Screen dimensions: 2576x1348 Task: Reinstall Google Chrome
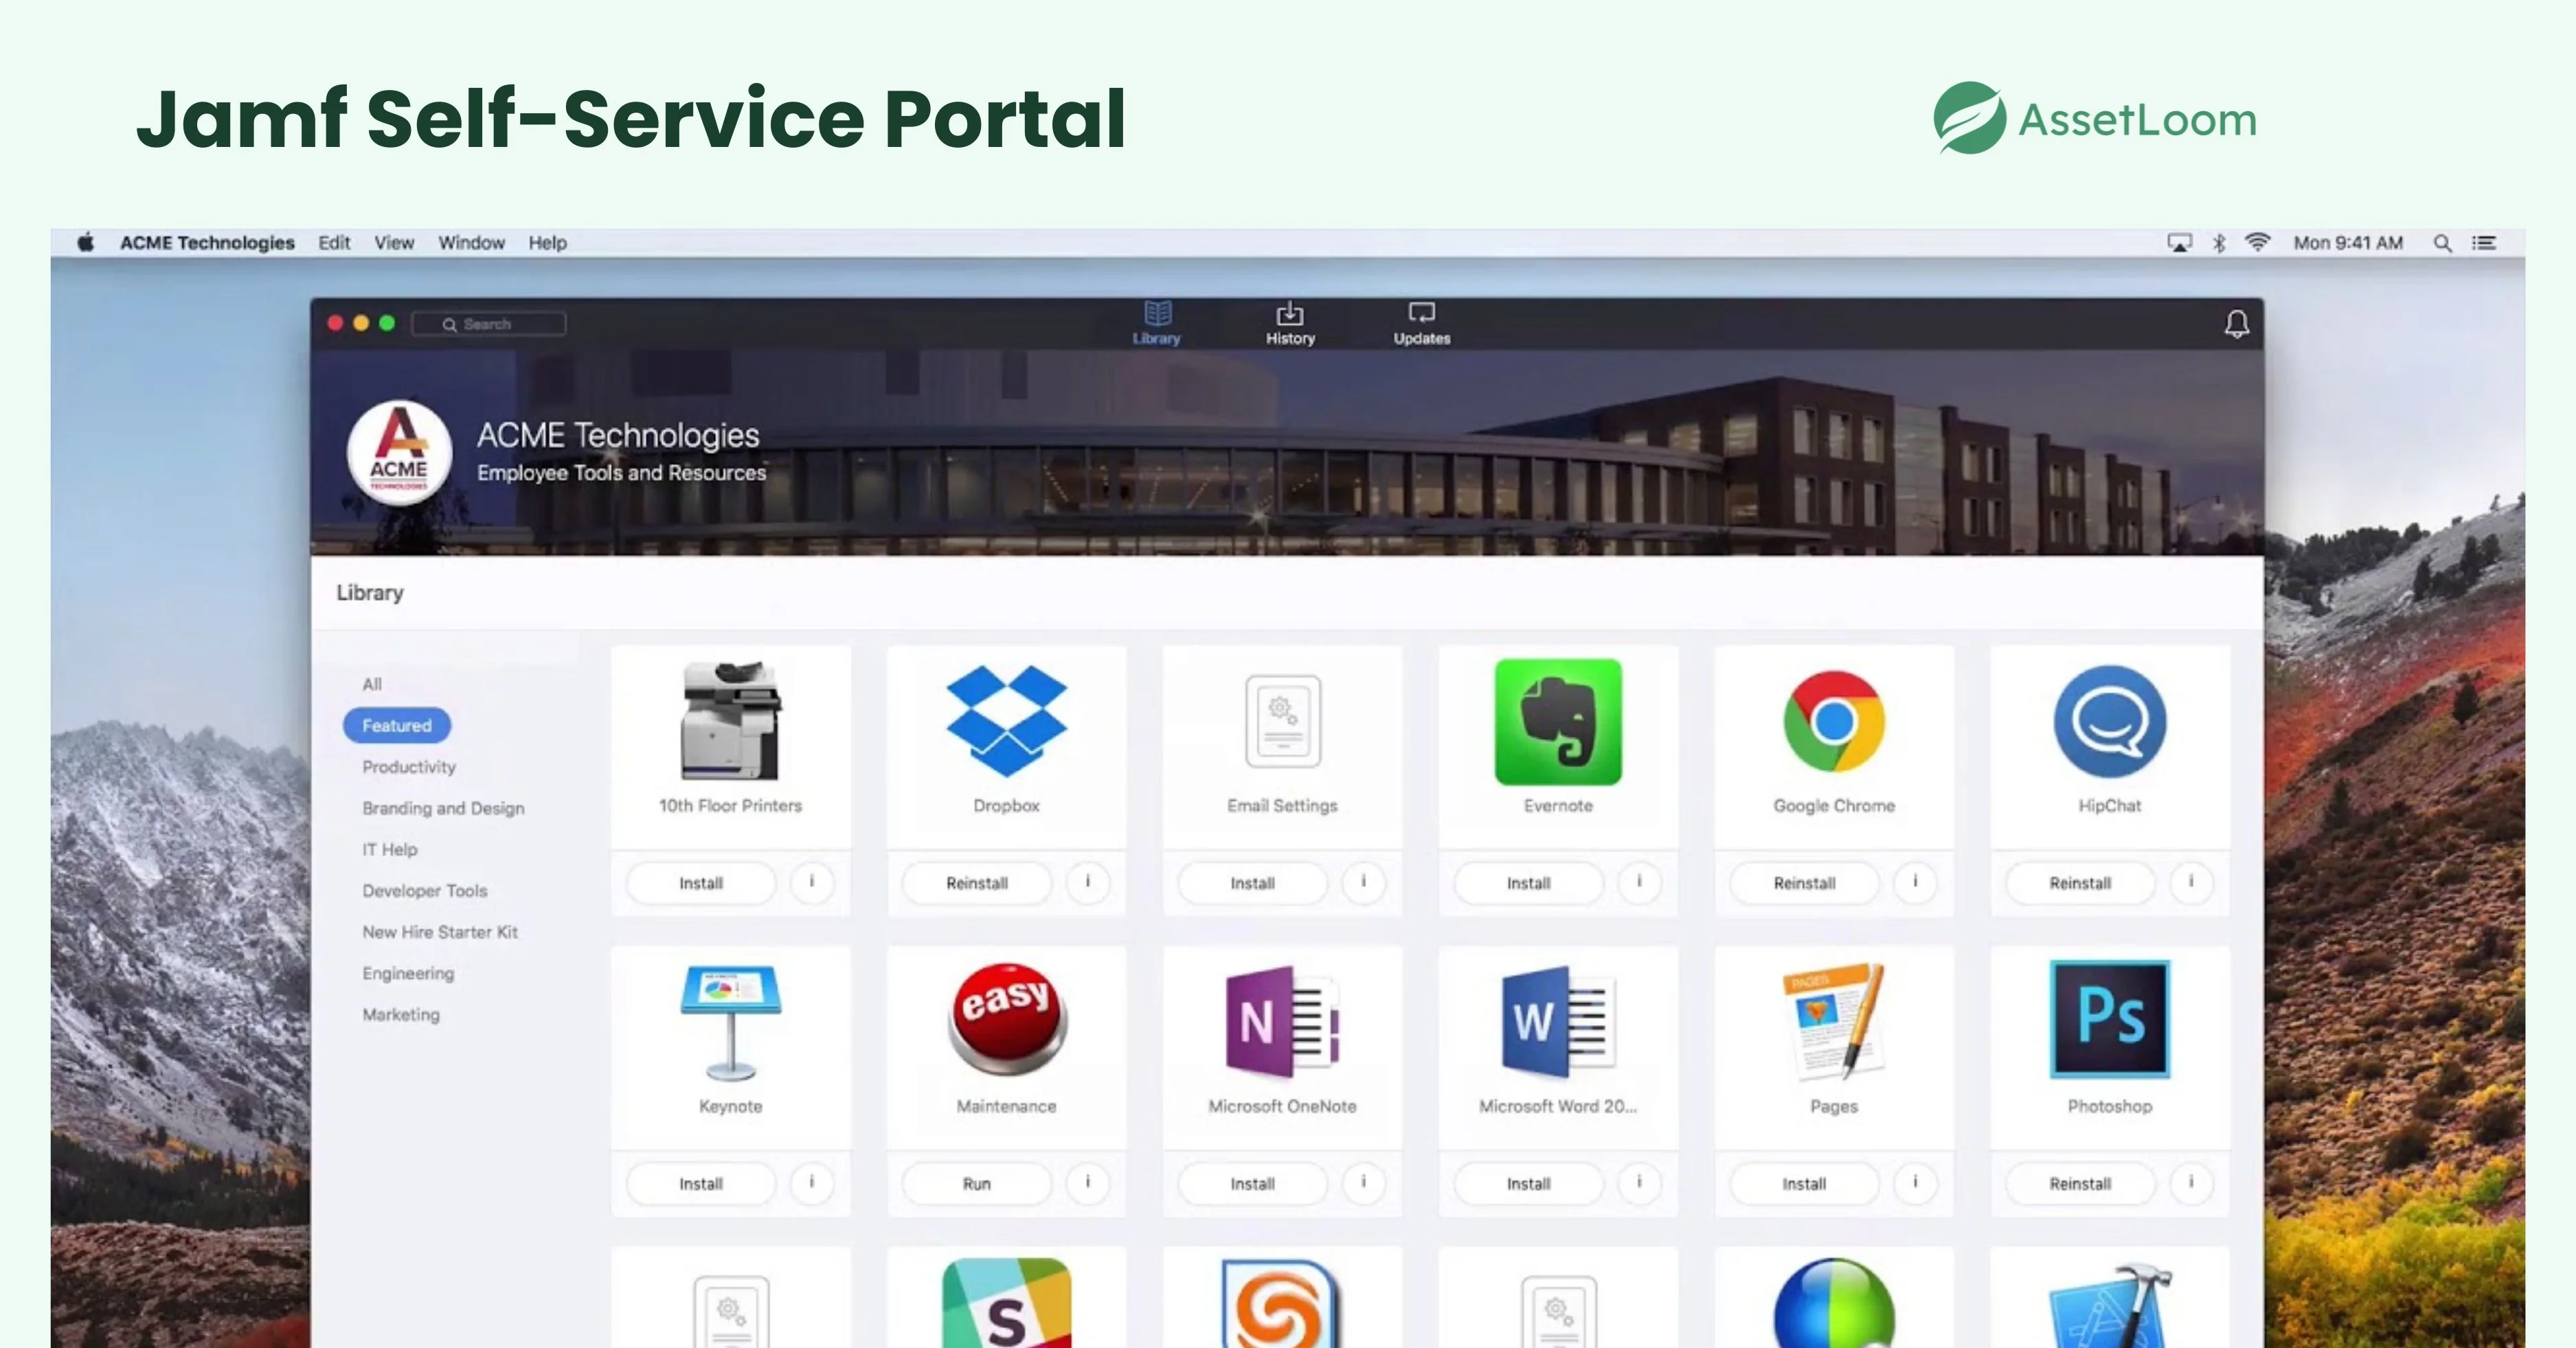pos(1804,883)
